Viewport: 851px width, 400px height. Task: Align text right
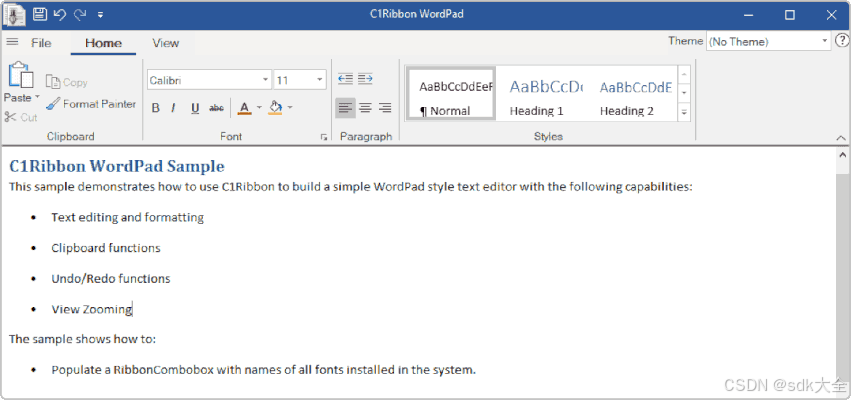click(x=385, y=108)
